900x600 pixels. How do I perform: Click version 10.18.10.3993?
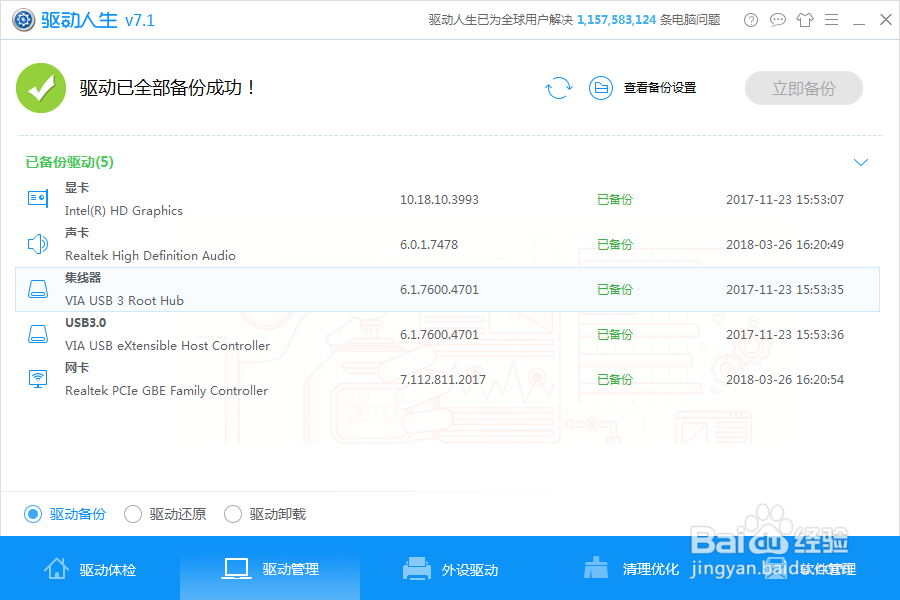(x=439, y=200)
